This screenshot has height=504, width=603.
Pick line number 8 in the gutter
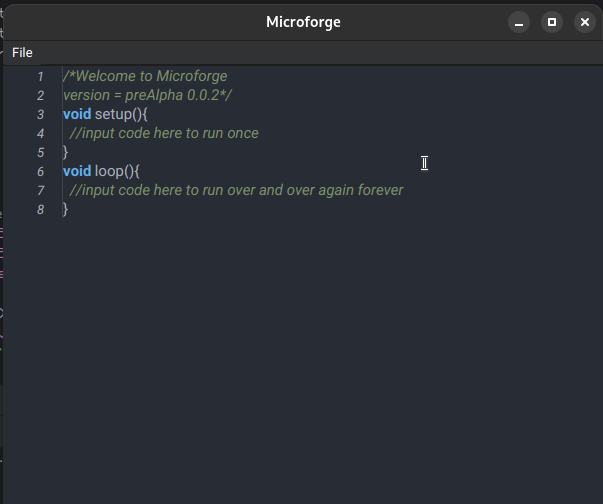40,209
